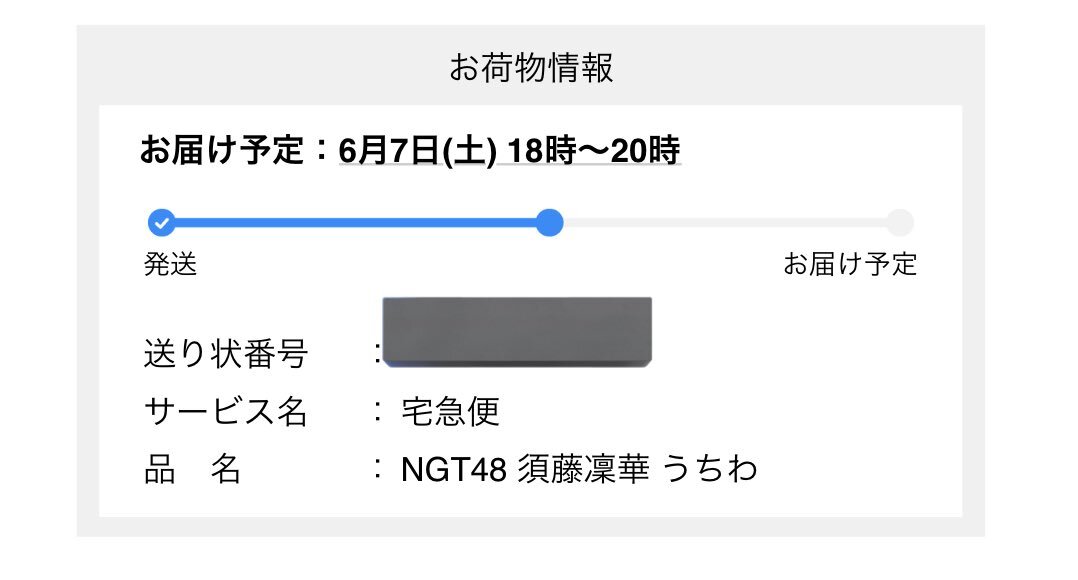Click the サービス名 label
The width and height of the screenshot is (1078, 580).
click(226, 412)
